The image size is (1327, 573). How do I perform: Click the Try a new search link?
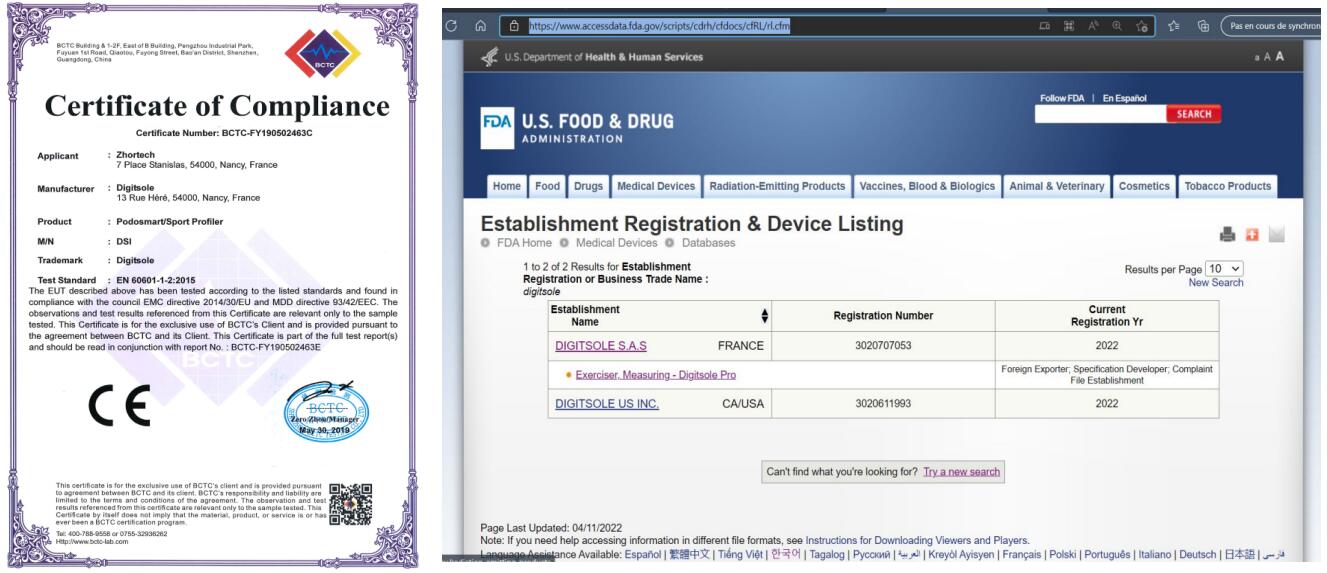pos(962,471)
